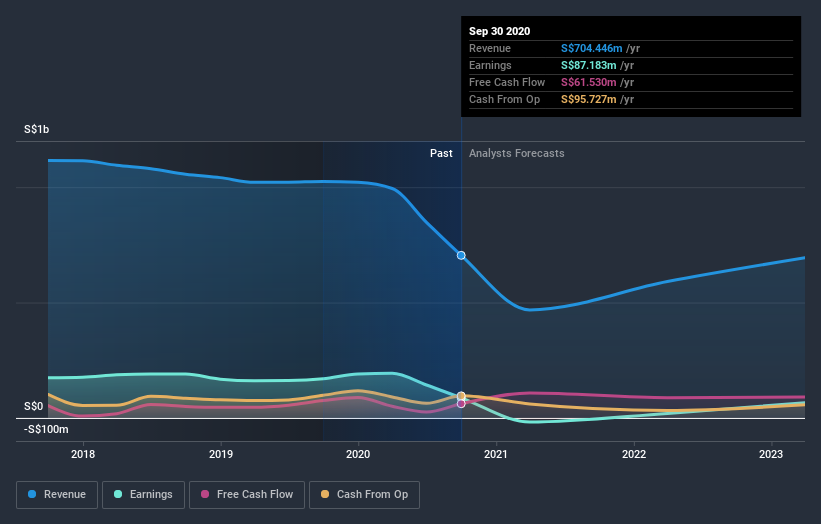Toggle the Revenue legend button
The height and width of the screenshot is (524, 821).
click(x=57, y=495)
